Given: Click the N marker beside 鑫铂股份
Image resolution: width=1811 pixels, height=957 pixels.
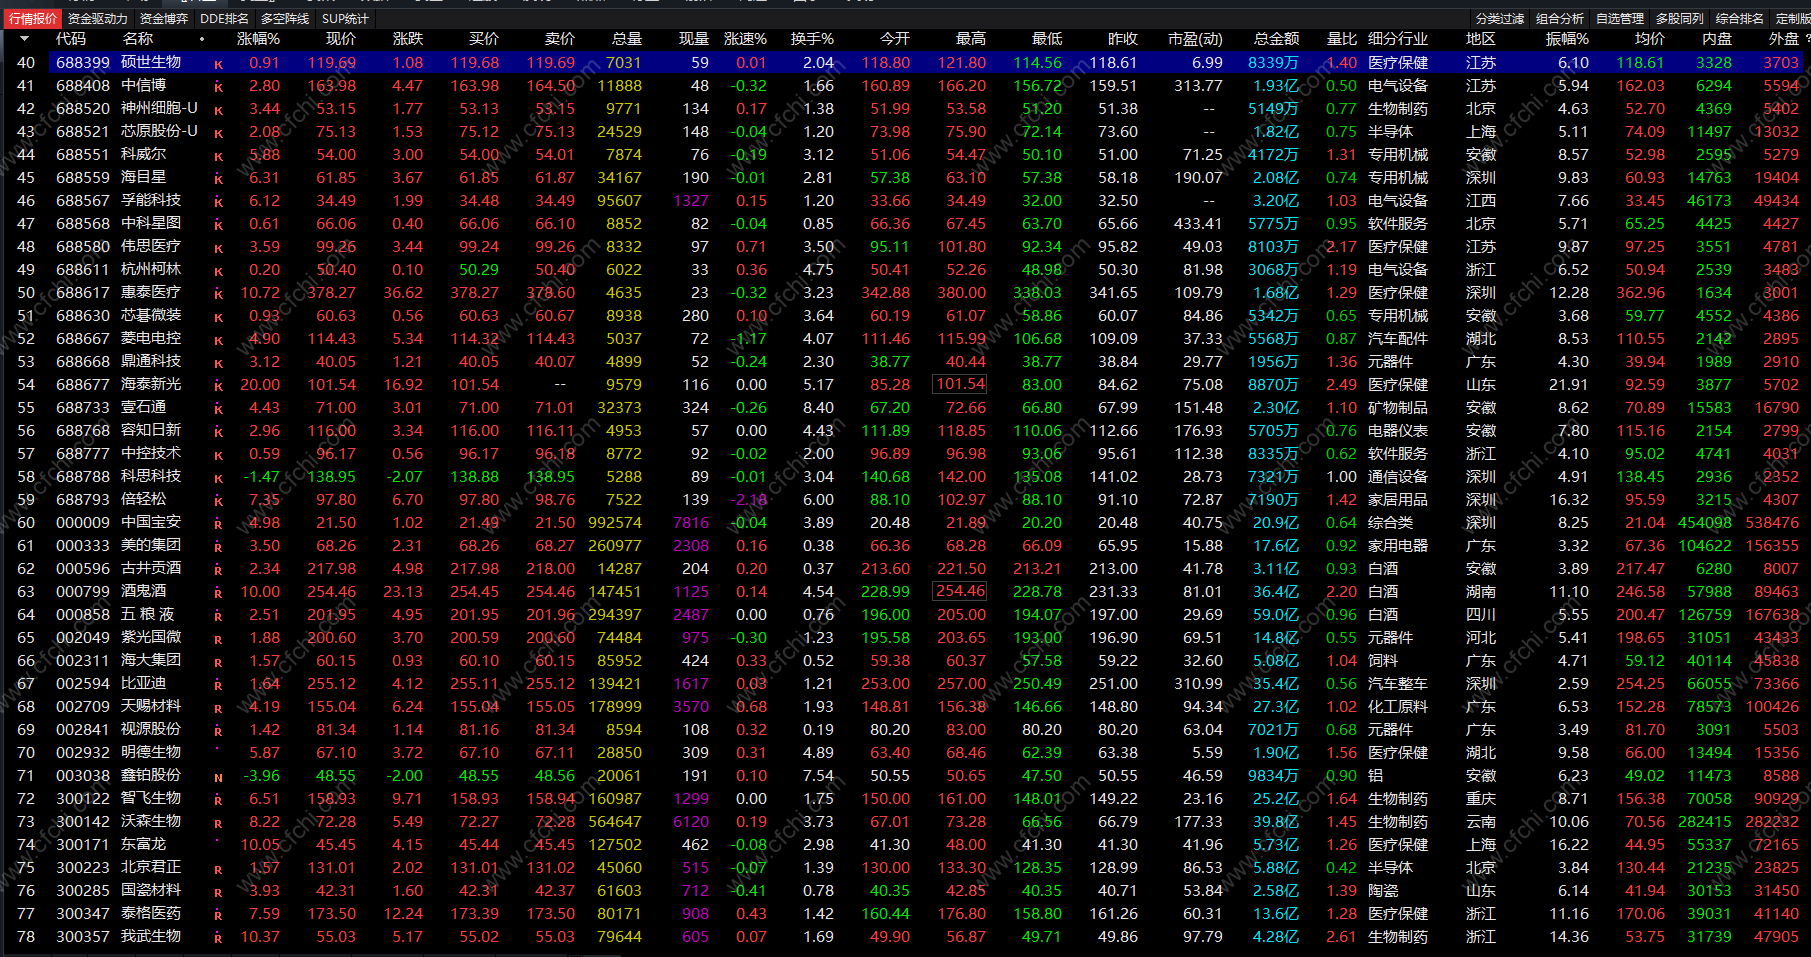Looking at the screenshot, I should pos(218,777).
